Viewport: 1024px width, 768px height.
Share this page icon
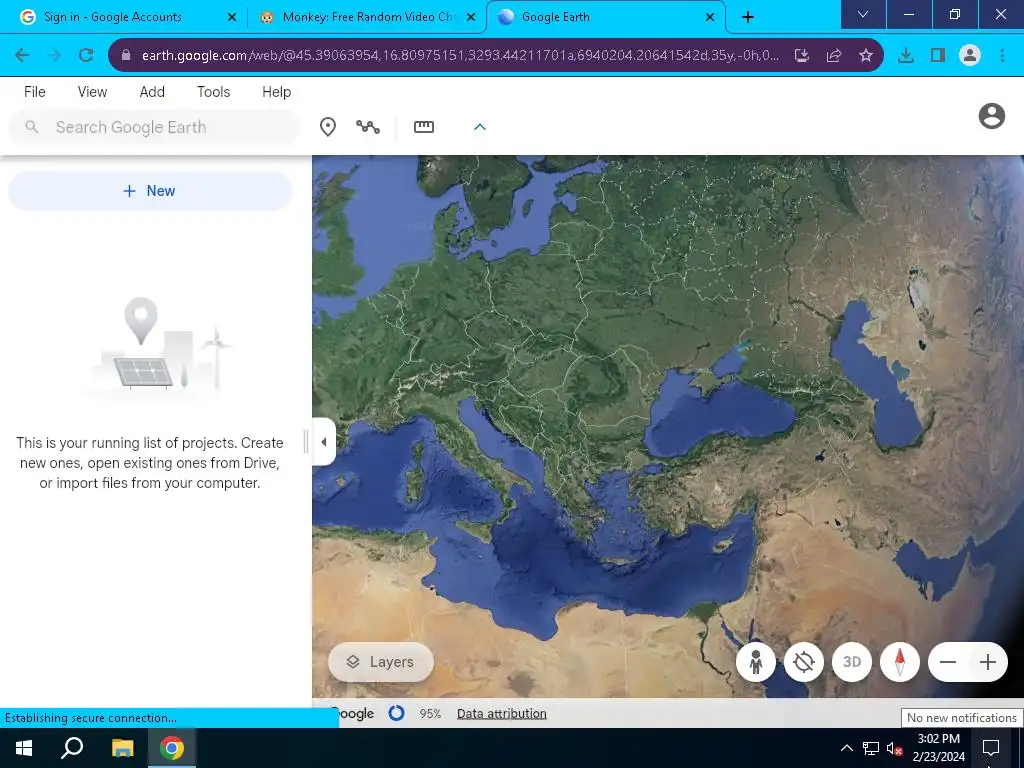pos(834,56)
